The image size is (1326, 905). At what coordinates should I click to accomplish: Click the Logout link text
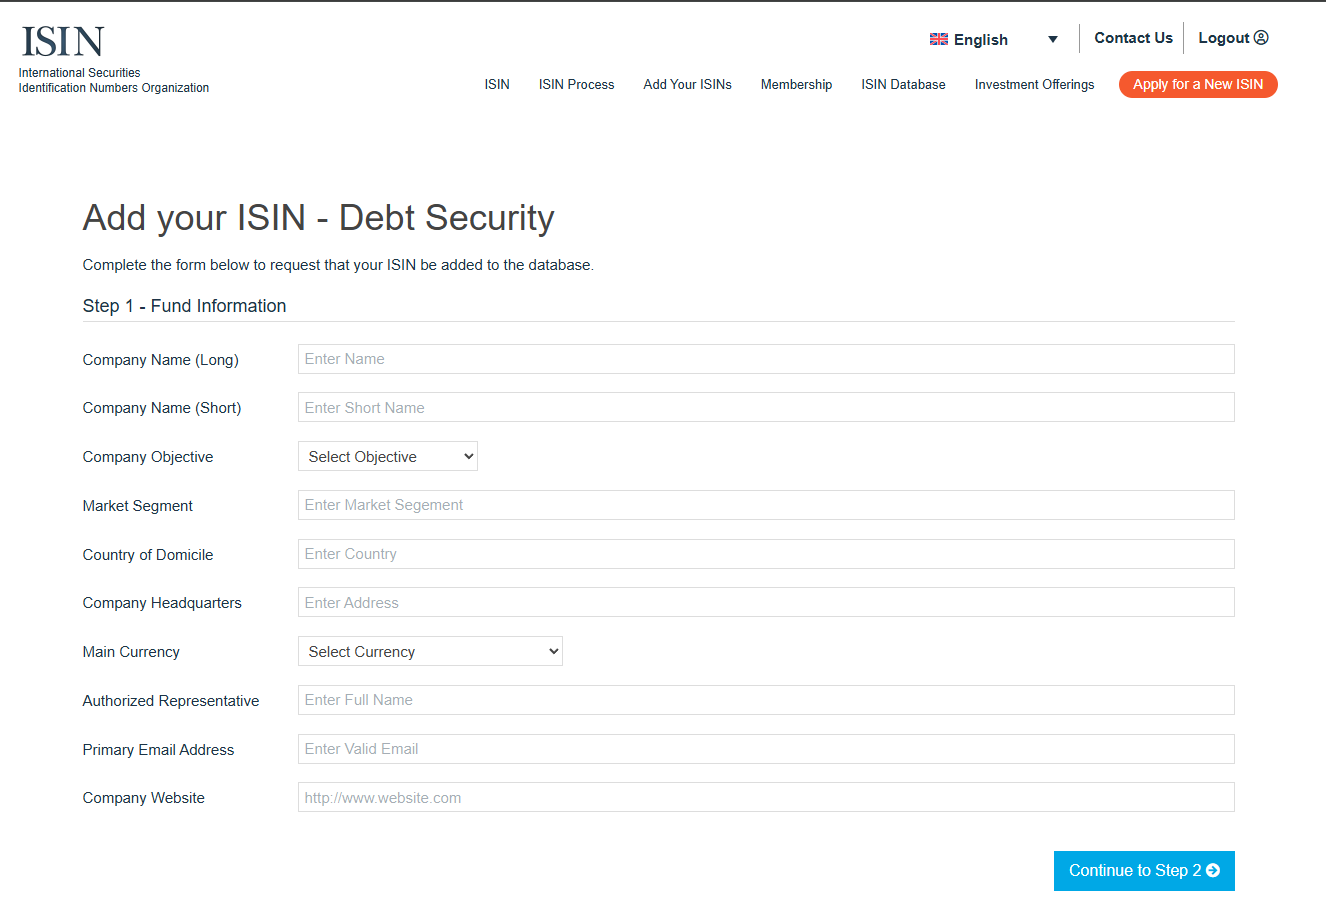(1224, 38)
